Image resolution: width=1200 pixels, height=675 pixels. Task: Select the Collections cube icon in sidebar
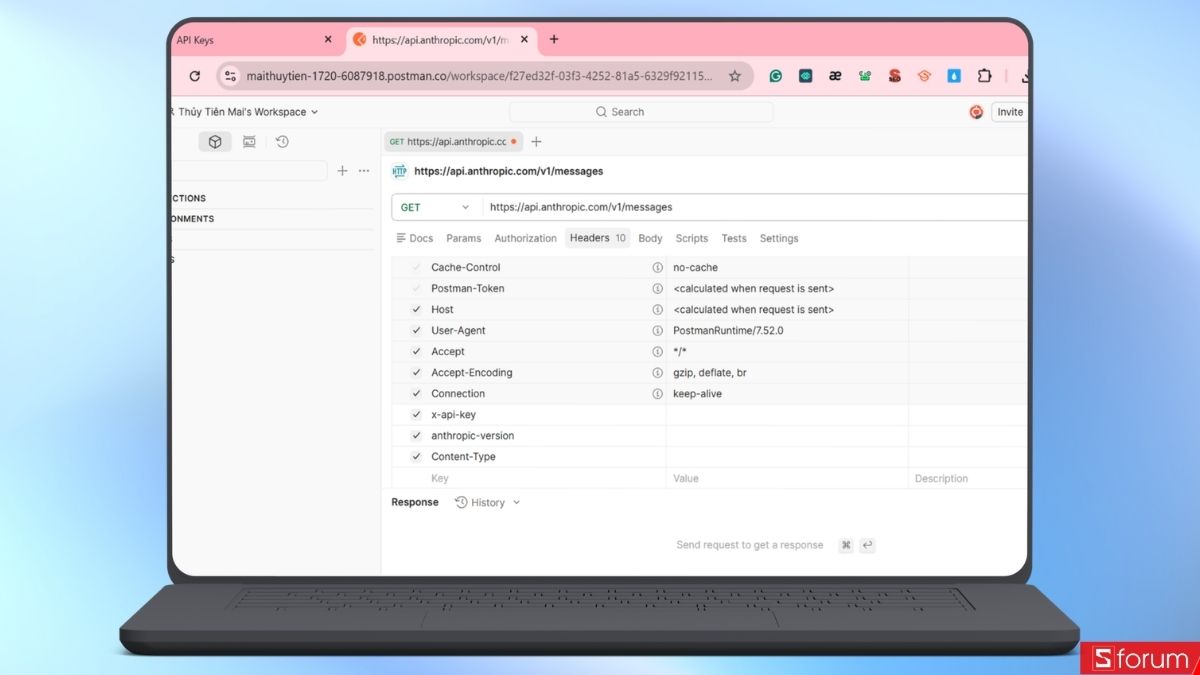[x=215, y=142]
